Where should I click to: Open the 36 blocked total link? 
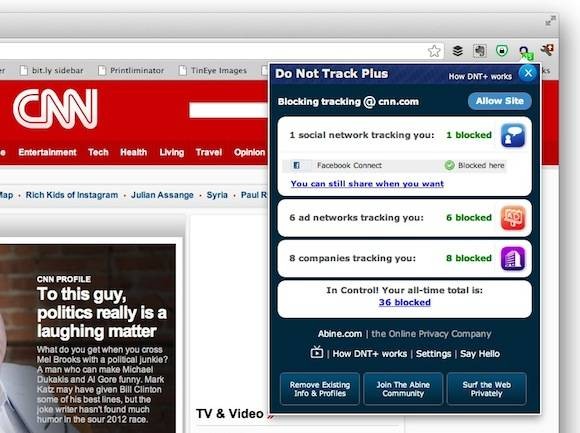(404, 302)
